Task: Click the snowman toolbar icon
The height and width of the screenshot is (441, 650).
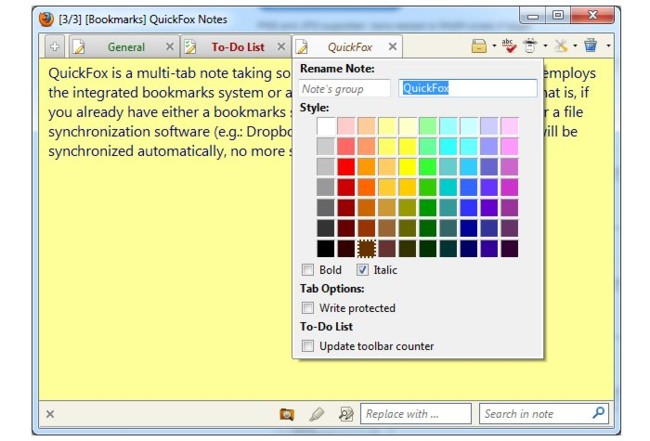Action: pos(530,46)
